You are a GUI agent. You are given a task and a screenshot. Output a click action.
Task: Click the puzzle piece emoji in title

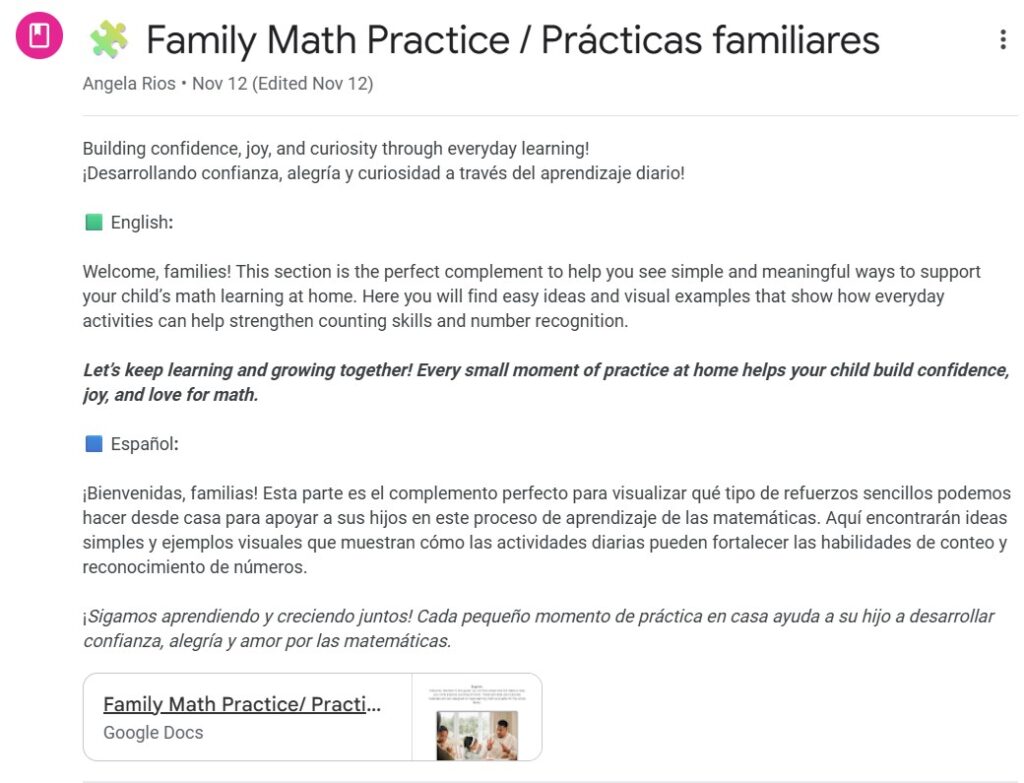[x=109, y=40]
